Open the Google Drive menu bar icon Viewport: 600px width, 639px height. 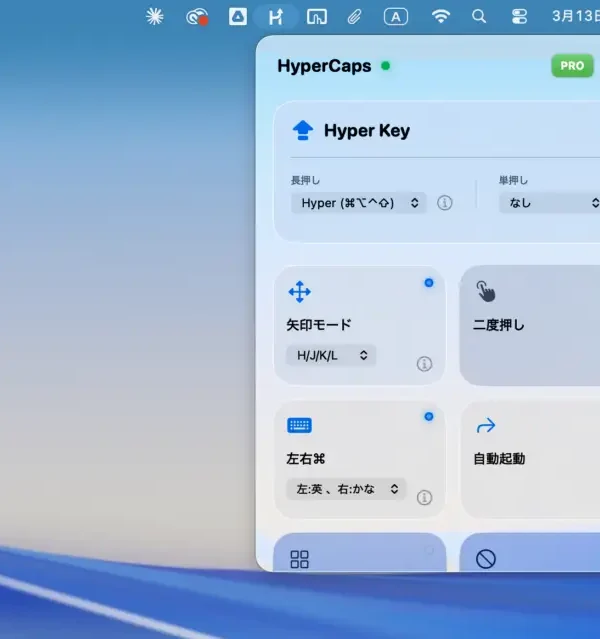(x=238, y=17)
